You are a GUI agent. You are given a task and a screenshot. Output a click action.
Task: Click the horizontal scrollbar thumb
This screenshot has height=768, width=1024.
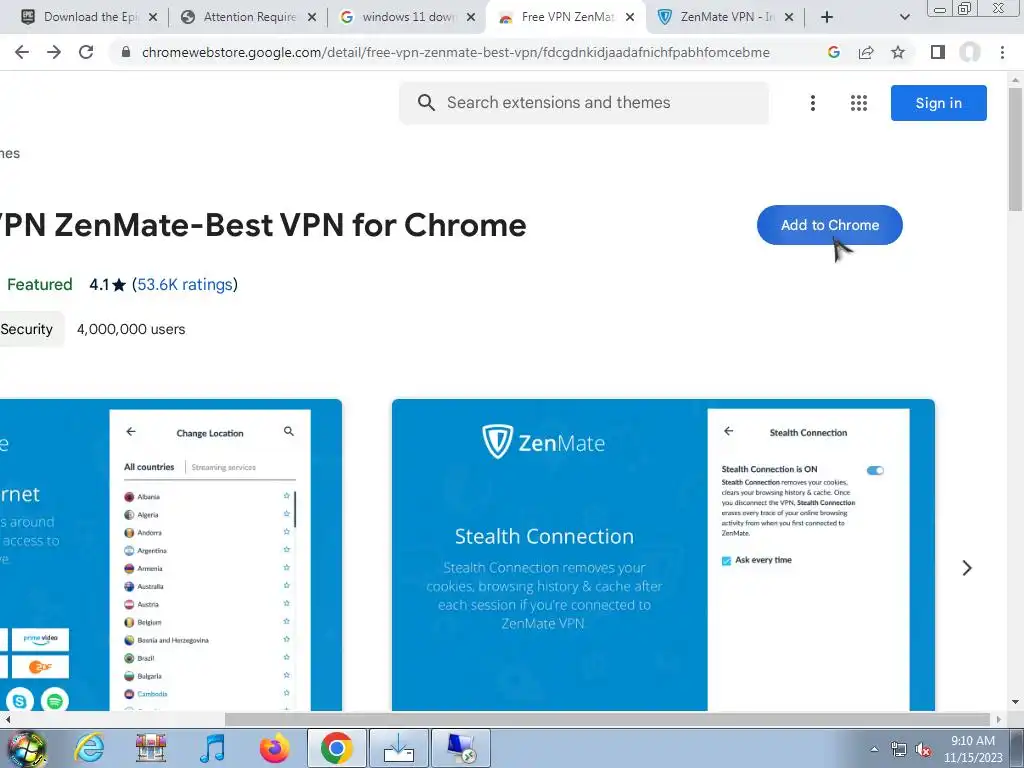click(607, 719)
